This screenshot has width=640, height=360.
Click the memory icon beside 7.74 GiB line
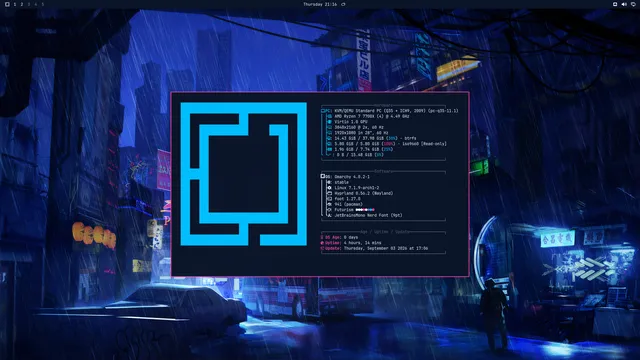[x=329, y=149]
